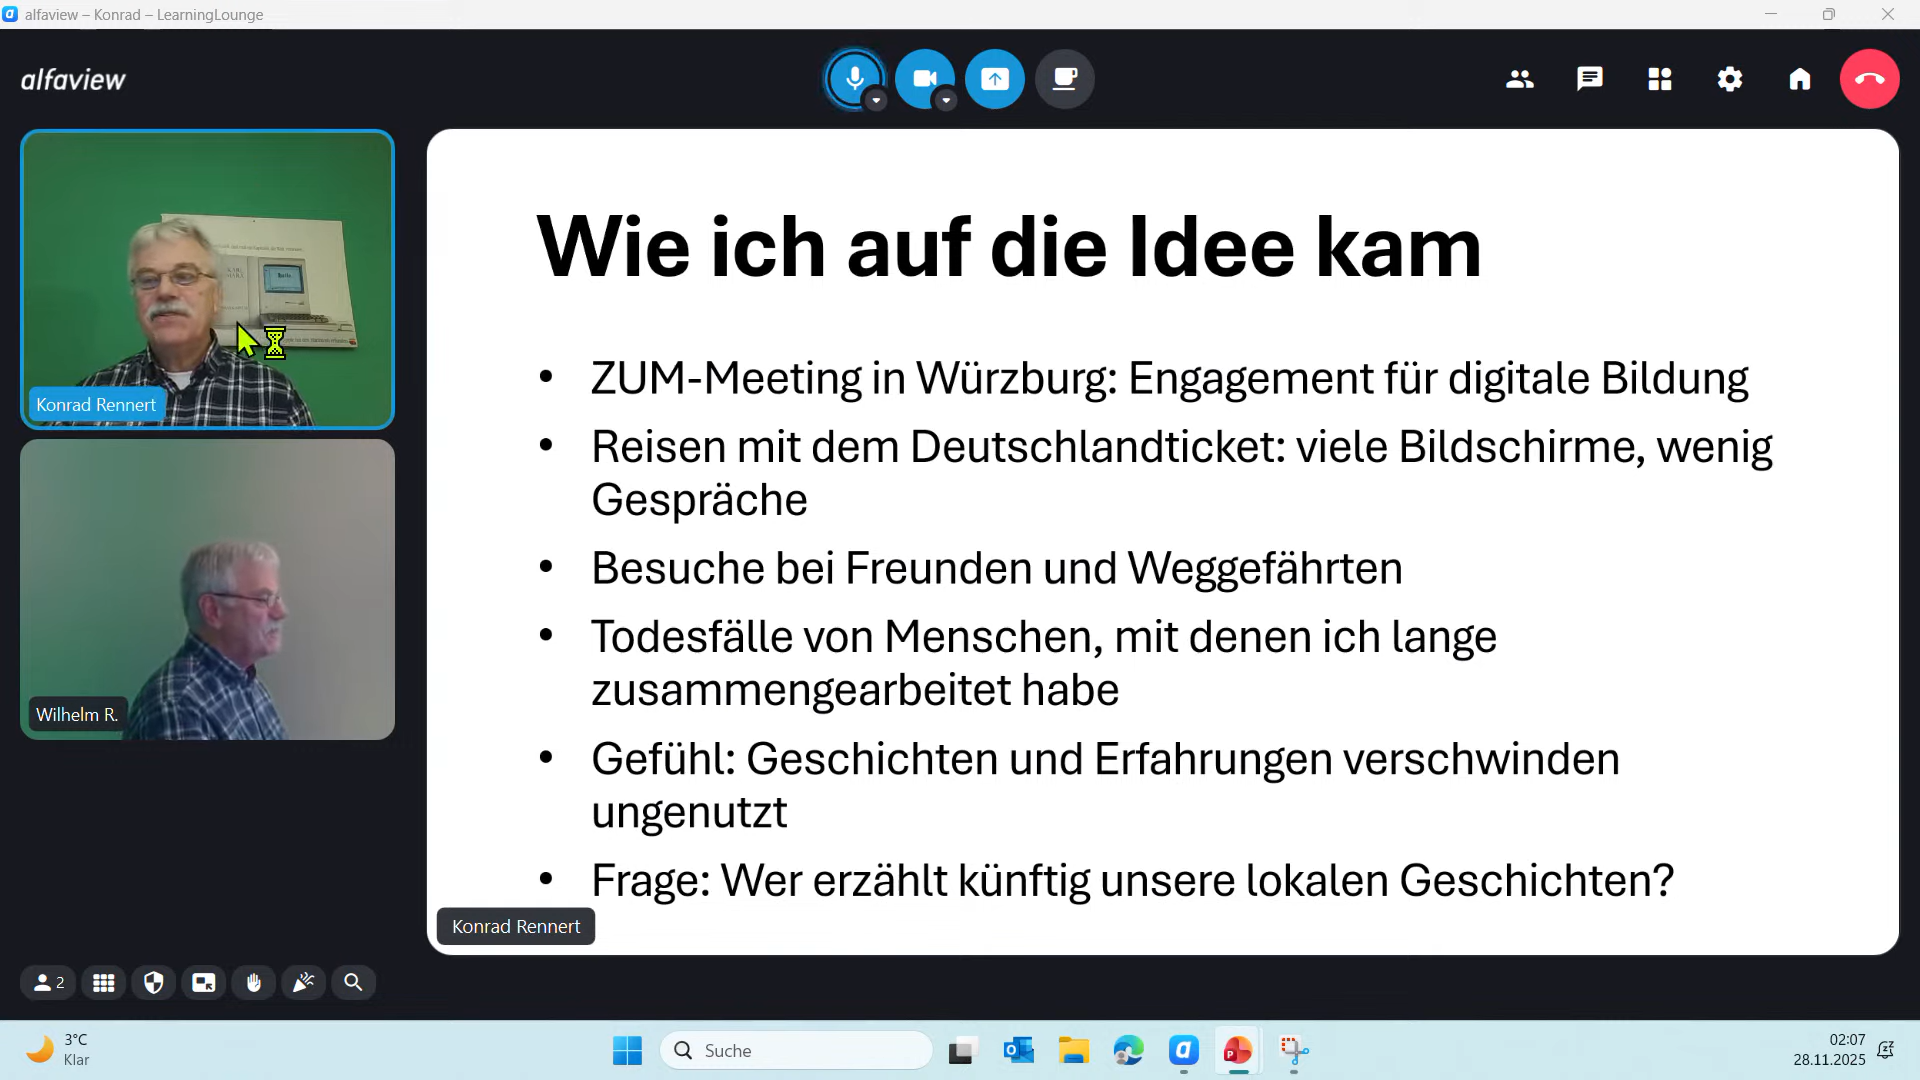Toggle screen sharing upload button

point(994,79)
